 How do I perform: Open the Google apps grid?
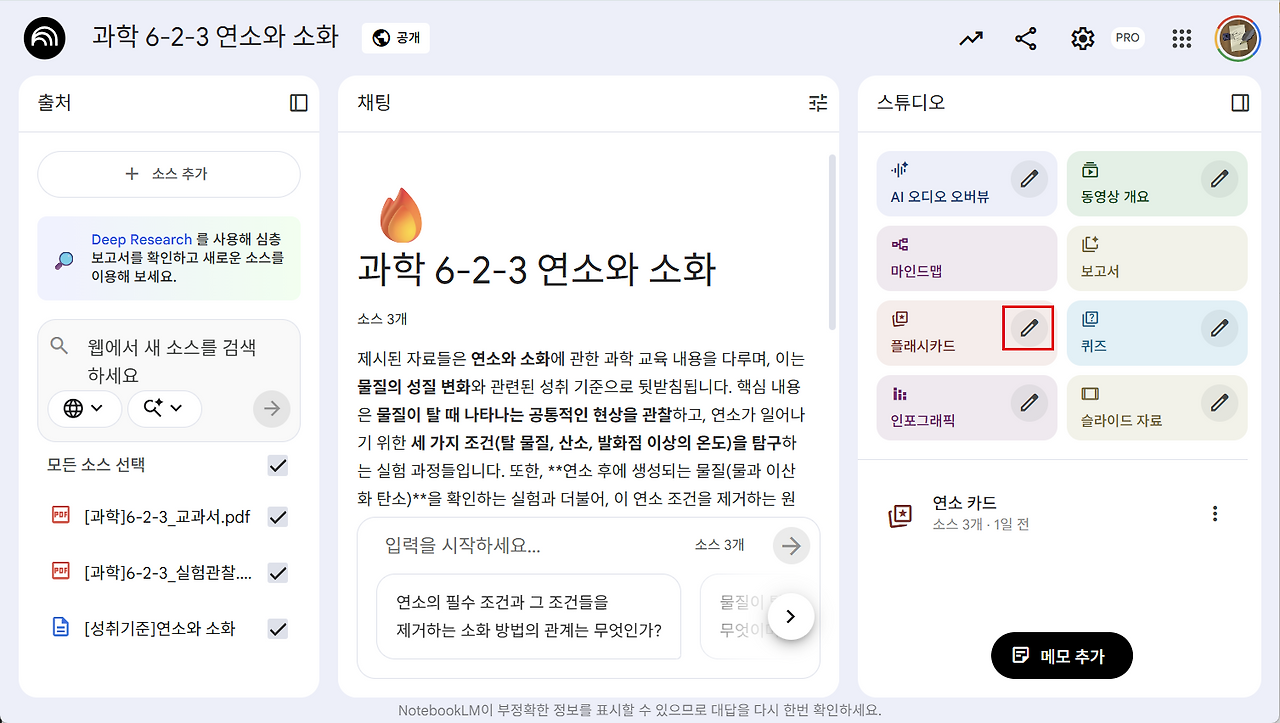click(x=1182, y=38)
